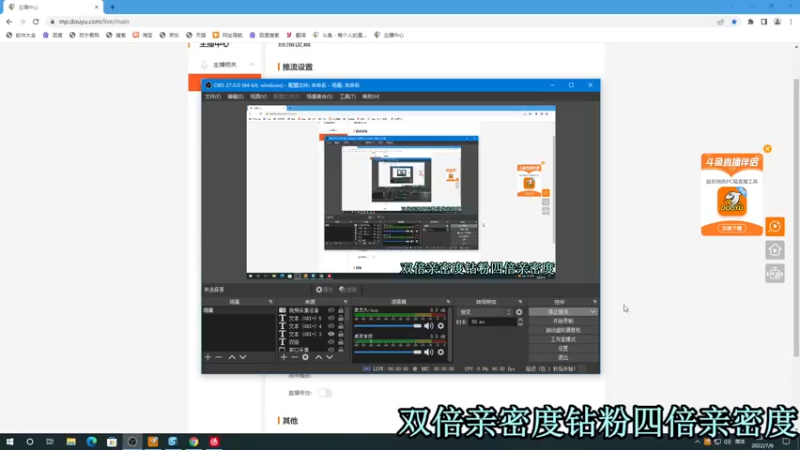Remove scene using minus icon in Scenes panel
The width and height of the screenshot is (800, 450).
219,357
